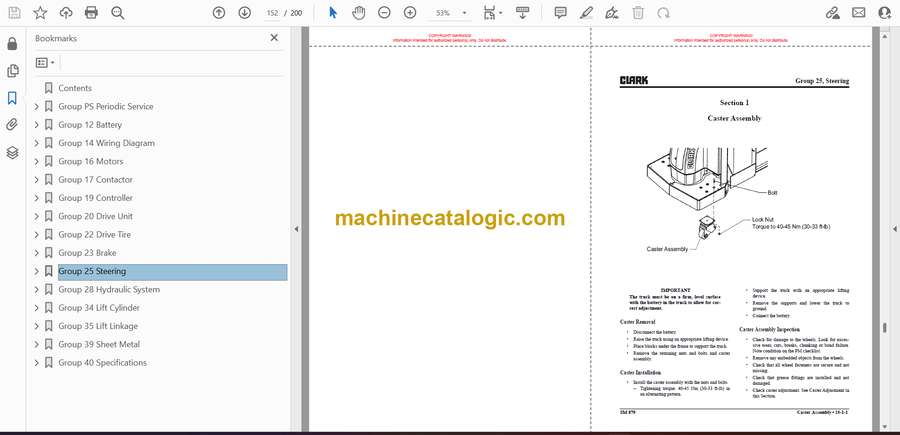The height and width of the screenshot is (435, 900).
Task: Open the layers panel
Action: 13,152
